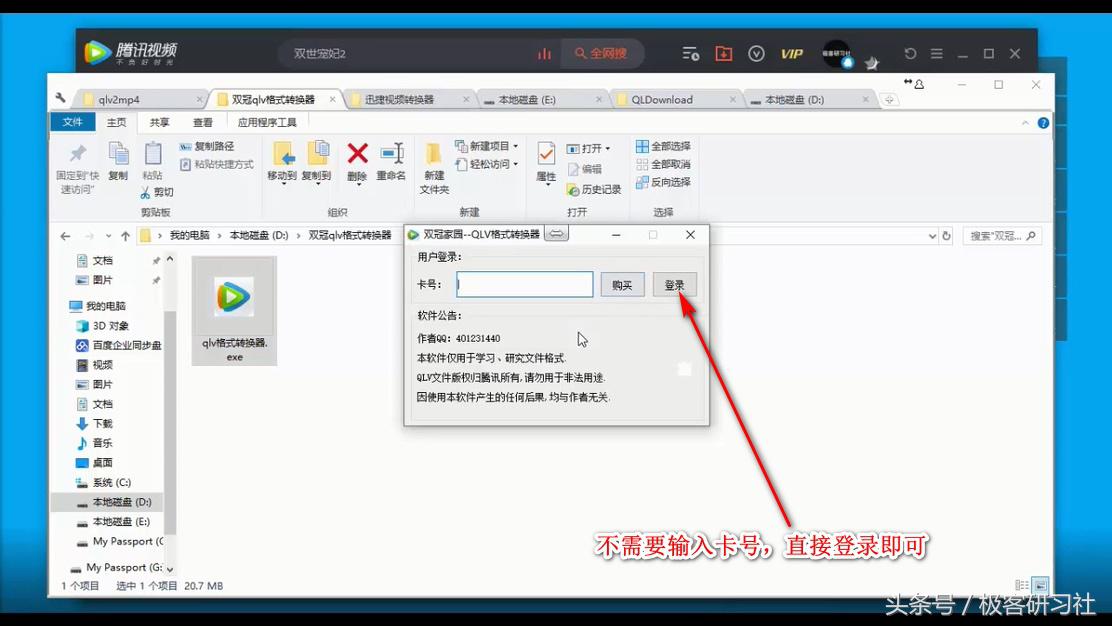Click 我的电脑 in the address breadcrumb
Image resolution: width=1112 pixels, height=626 pixels.
tap(189, 235)
